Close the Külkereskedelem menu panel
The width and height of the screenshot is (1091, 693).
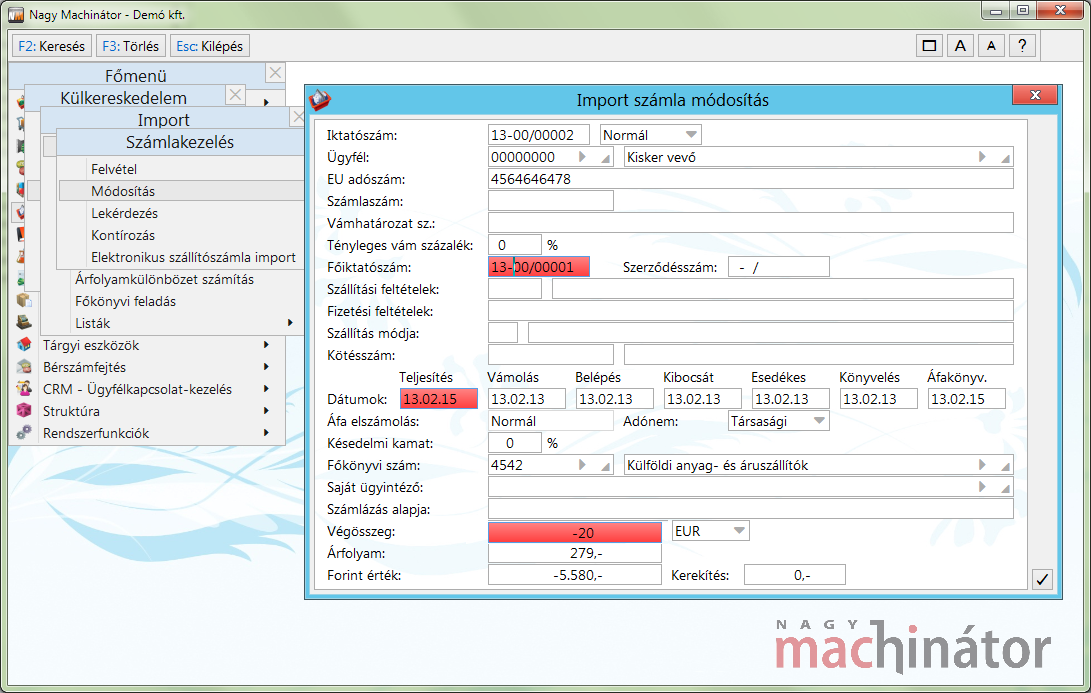pos(236,95)
